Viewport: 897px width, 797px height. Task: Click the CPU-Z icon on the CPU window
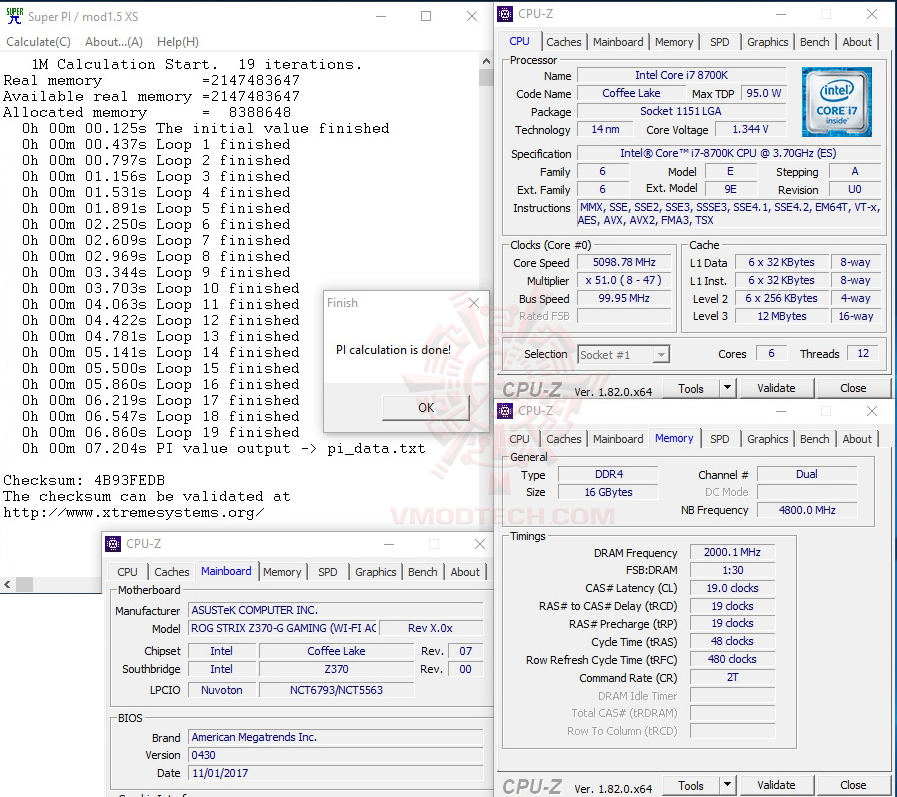click(x=508, y=13)
